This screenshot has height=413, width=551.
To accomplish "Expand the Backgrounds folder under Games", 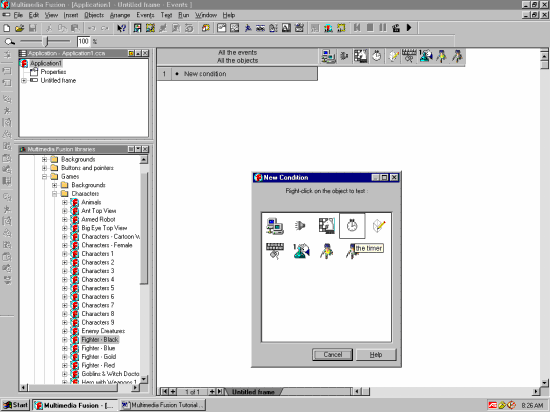I will (54, 185).
